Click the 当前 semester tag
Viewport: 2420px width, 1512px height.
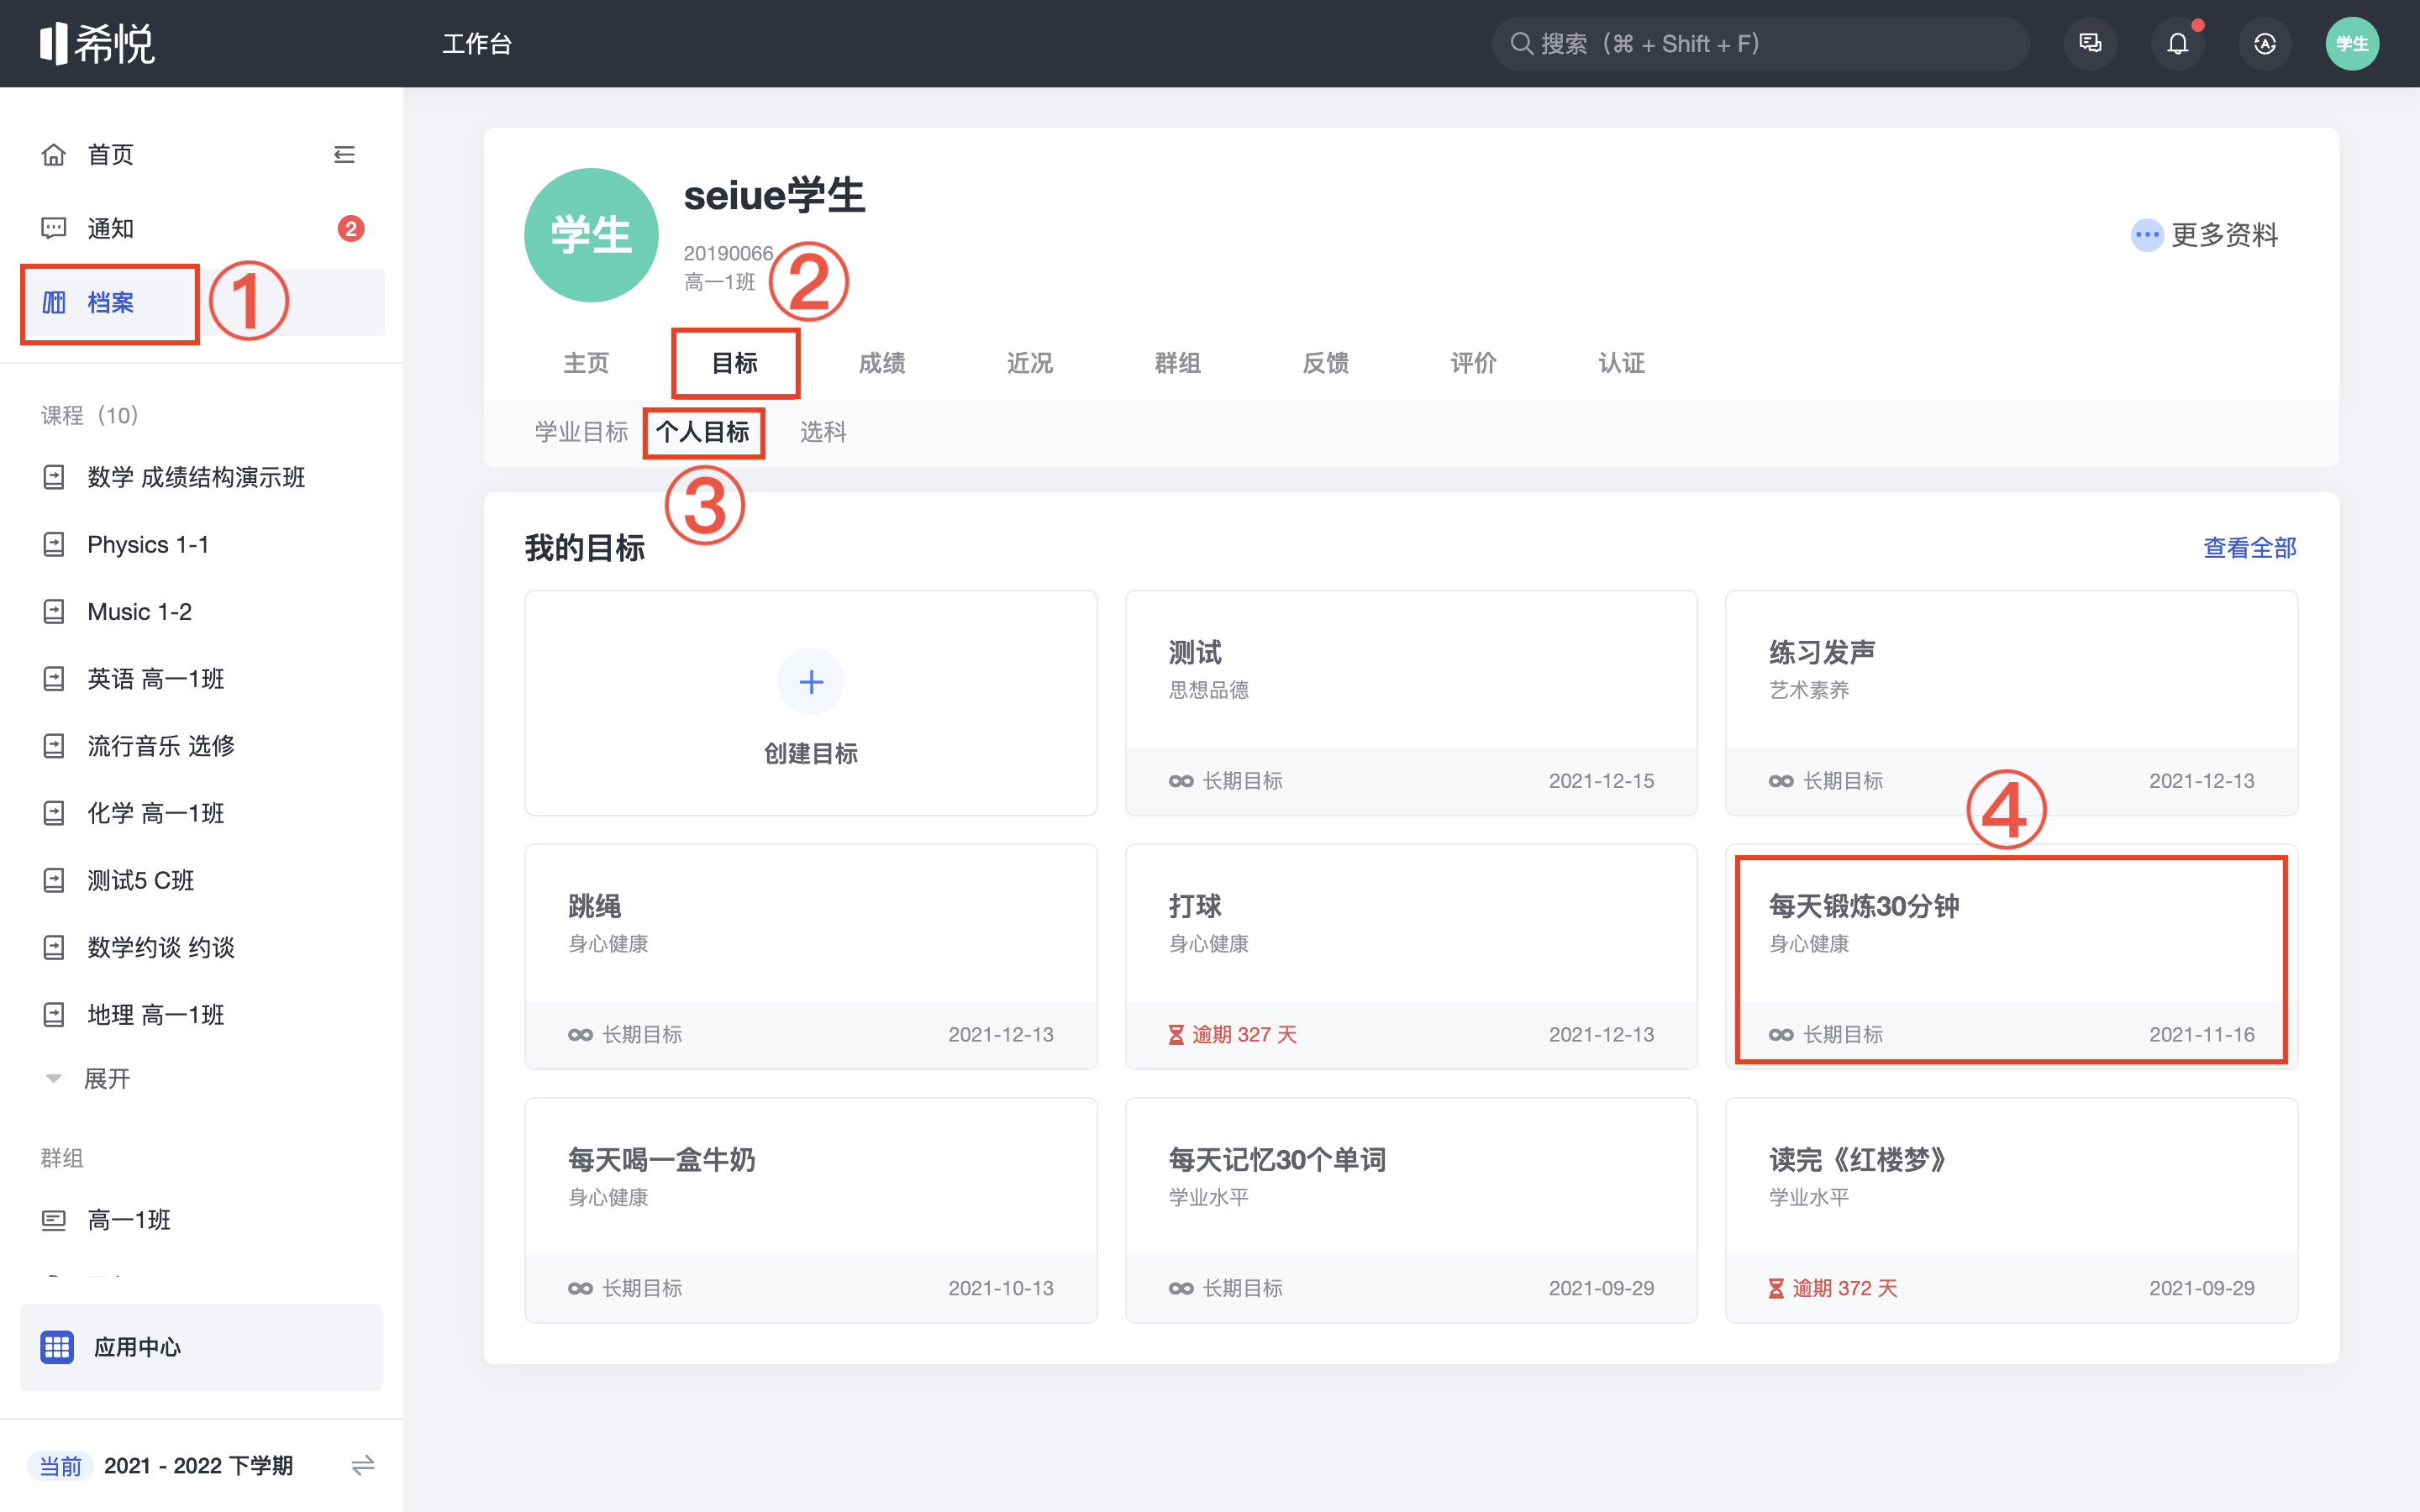tap(60, 1466)
